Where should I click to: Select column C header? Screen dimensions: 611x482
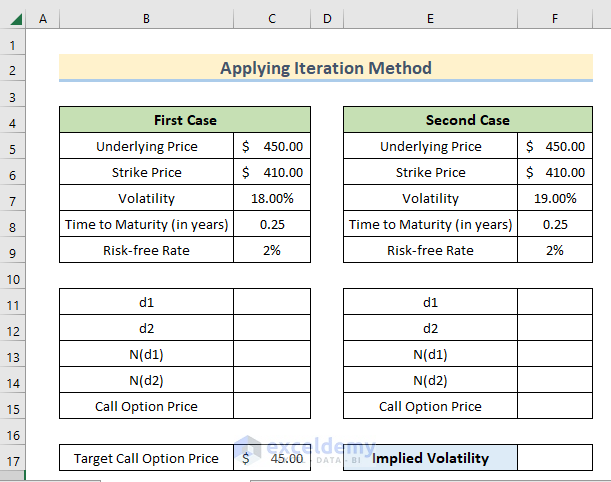coord(272,19)
